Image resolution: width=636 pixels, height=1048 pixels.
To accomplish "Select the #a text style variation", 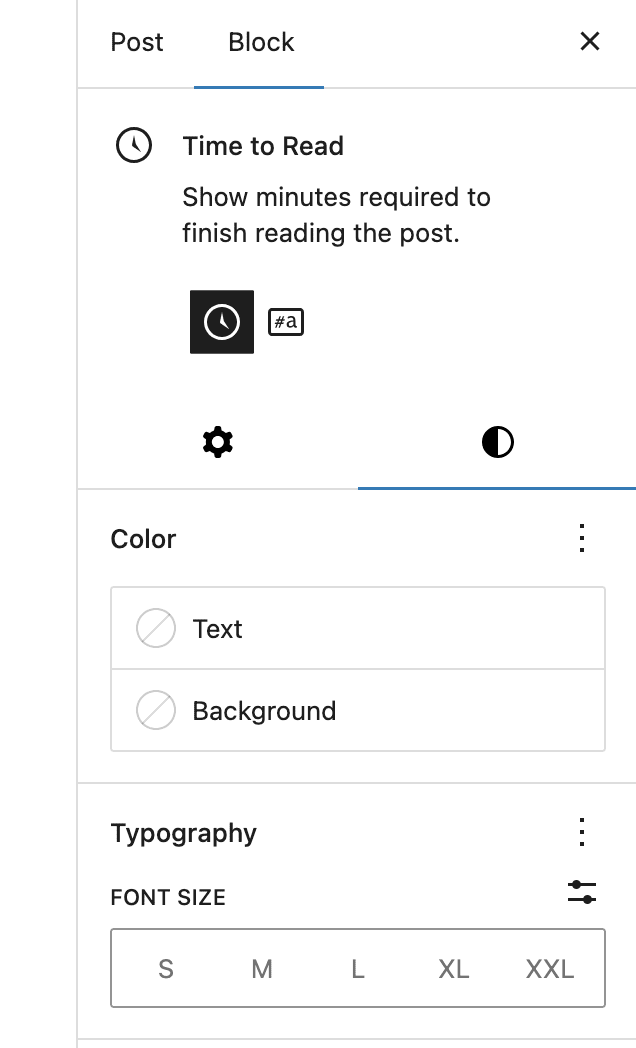I will point(286,322).
